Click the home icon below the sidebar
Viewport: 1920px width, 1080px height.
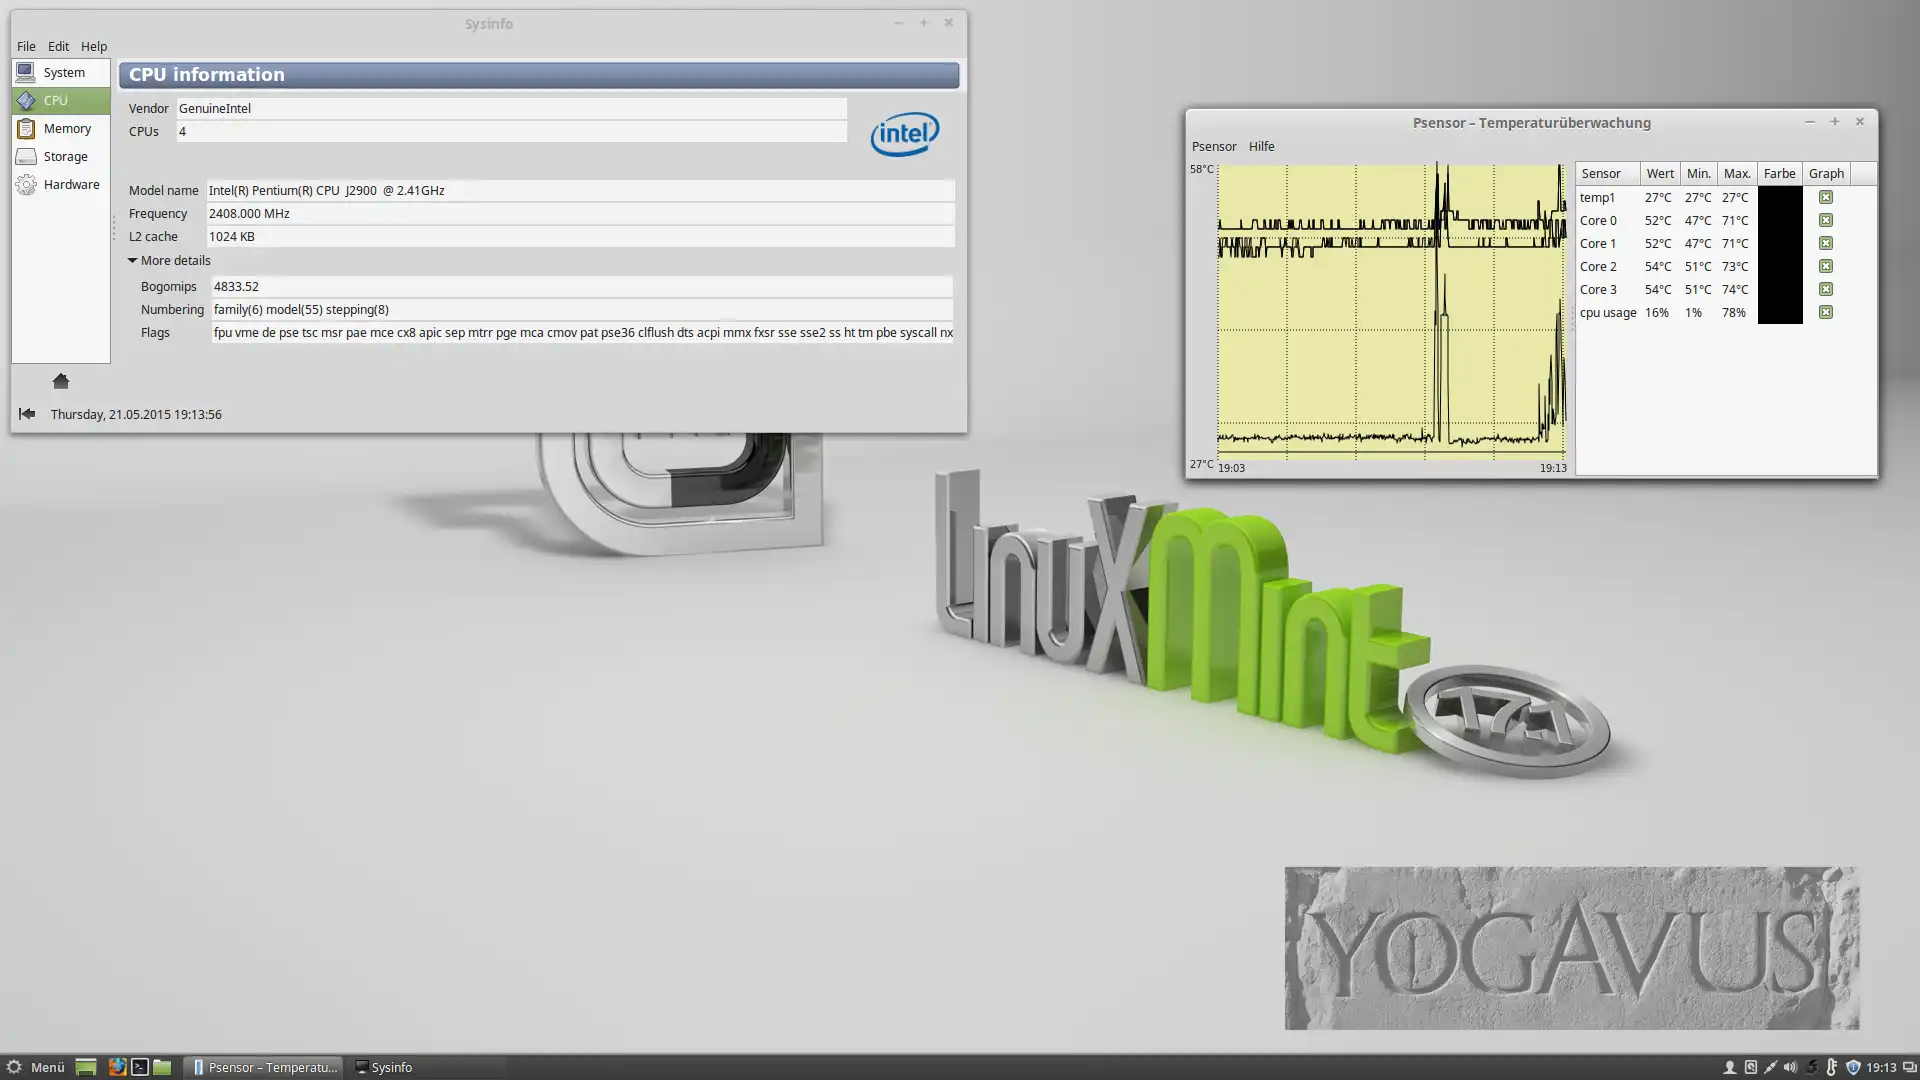pyautogui.click(x=61, y=381)
